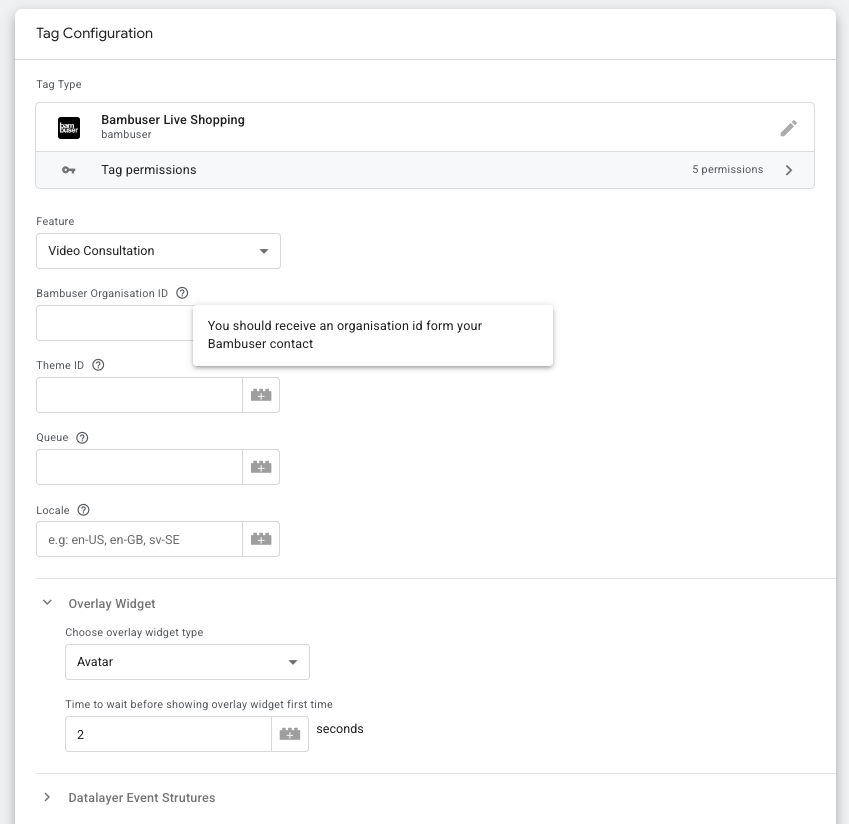Click the pencil edit icon for tag type
The height and width of the screenshot is (824, 849).
pos(788,128)
